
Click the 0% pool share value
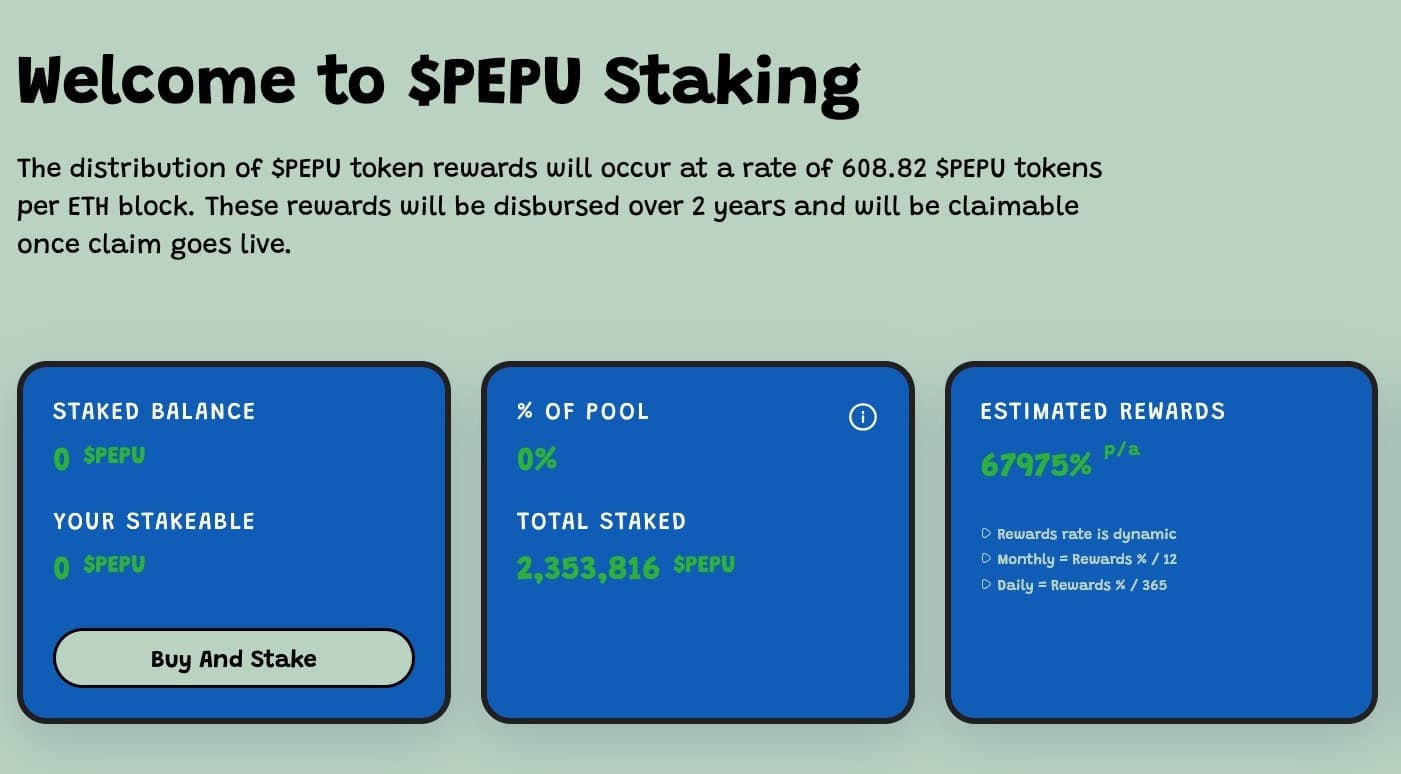point(537,459)
